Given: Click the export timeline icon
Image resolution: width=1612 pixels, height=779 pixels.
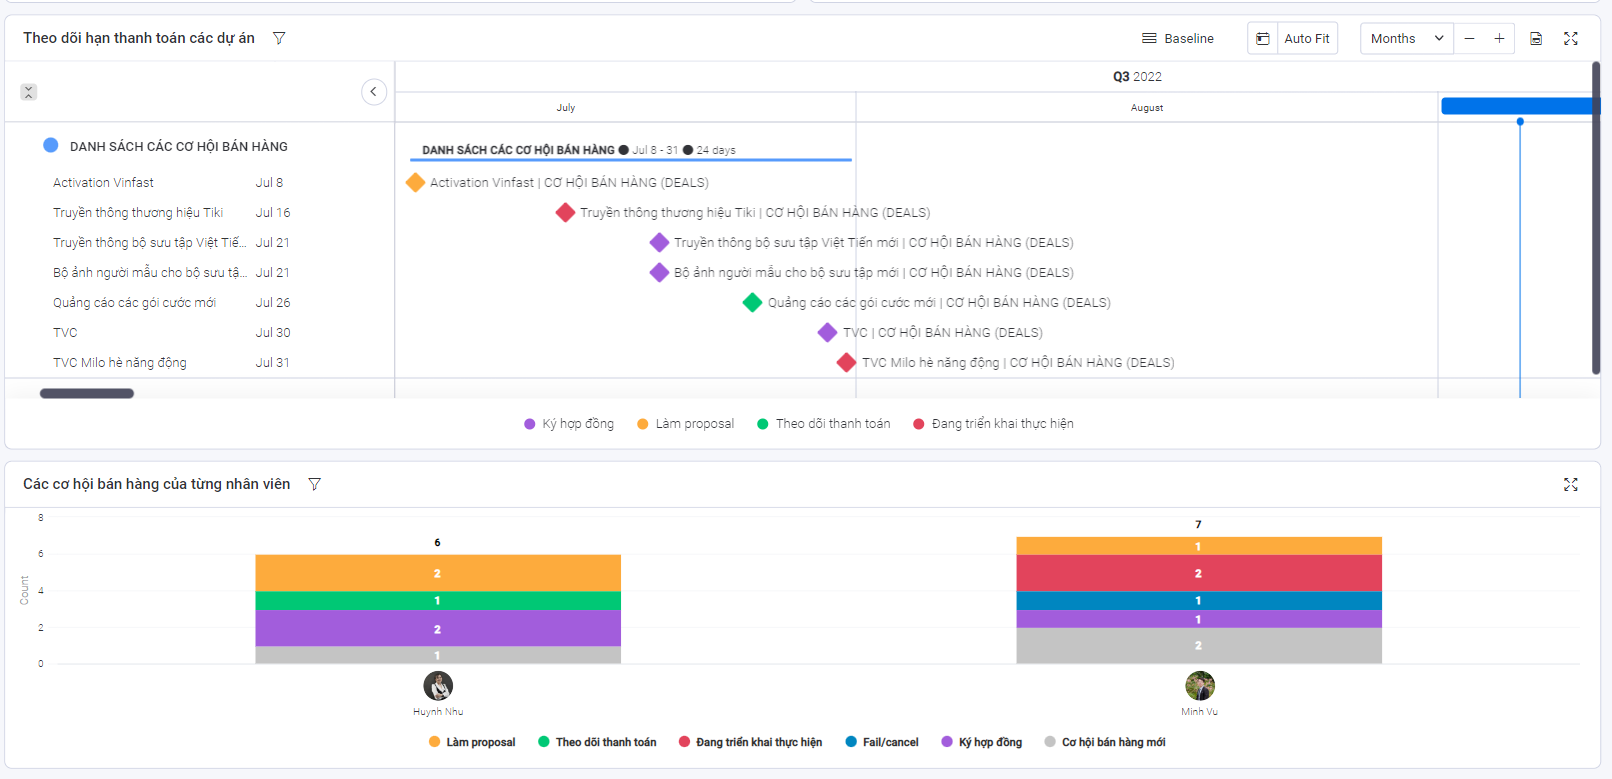Looking at the screenshot, I should tap(1536, 39).
